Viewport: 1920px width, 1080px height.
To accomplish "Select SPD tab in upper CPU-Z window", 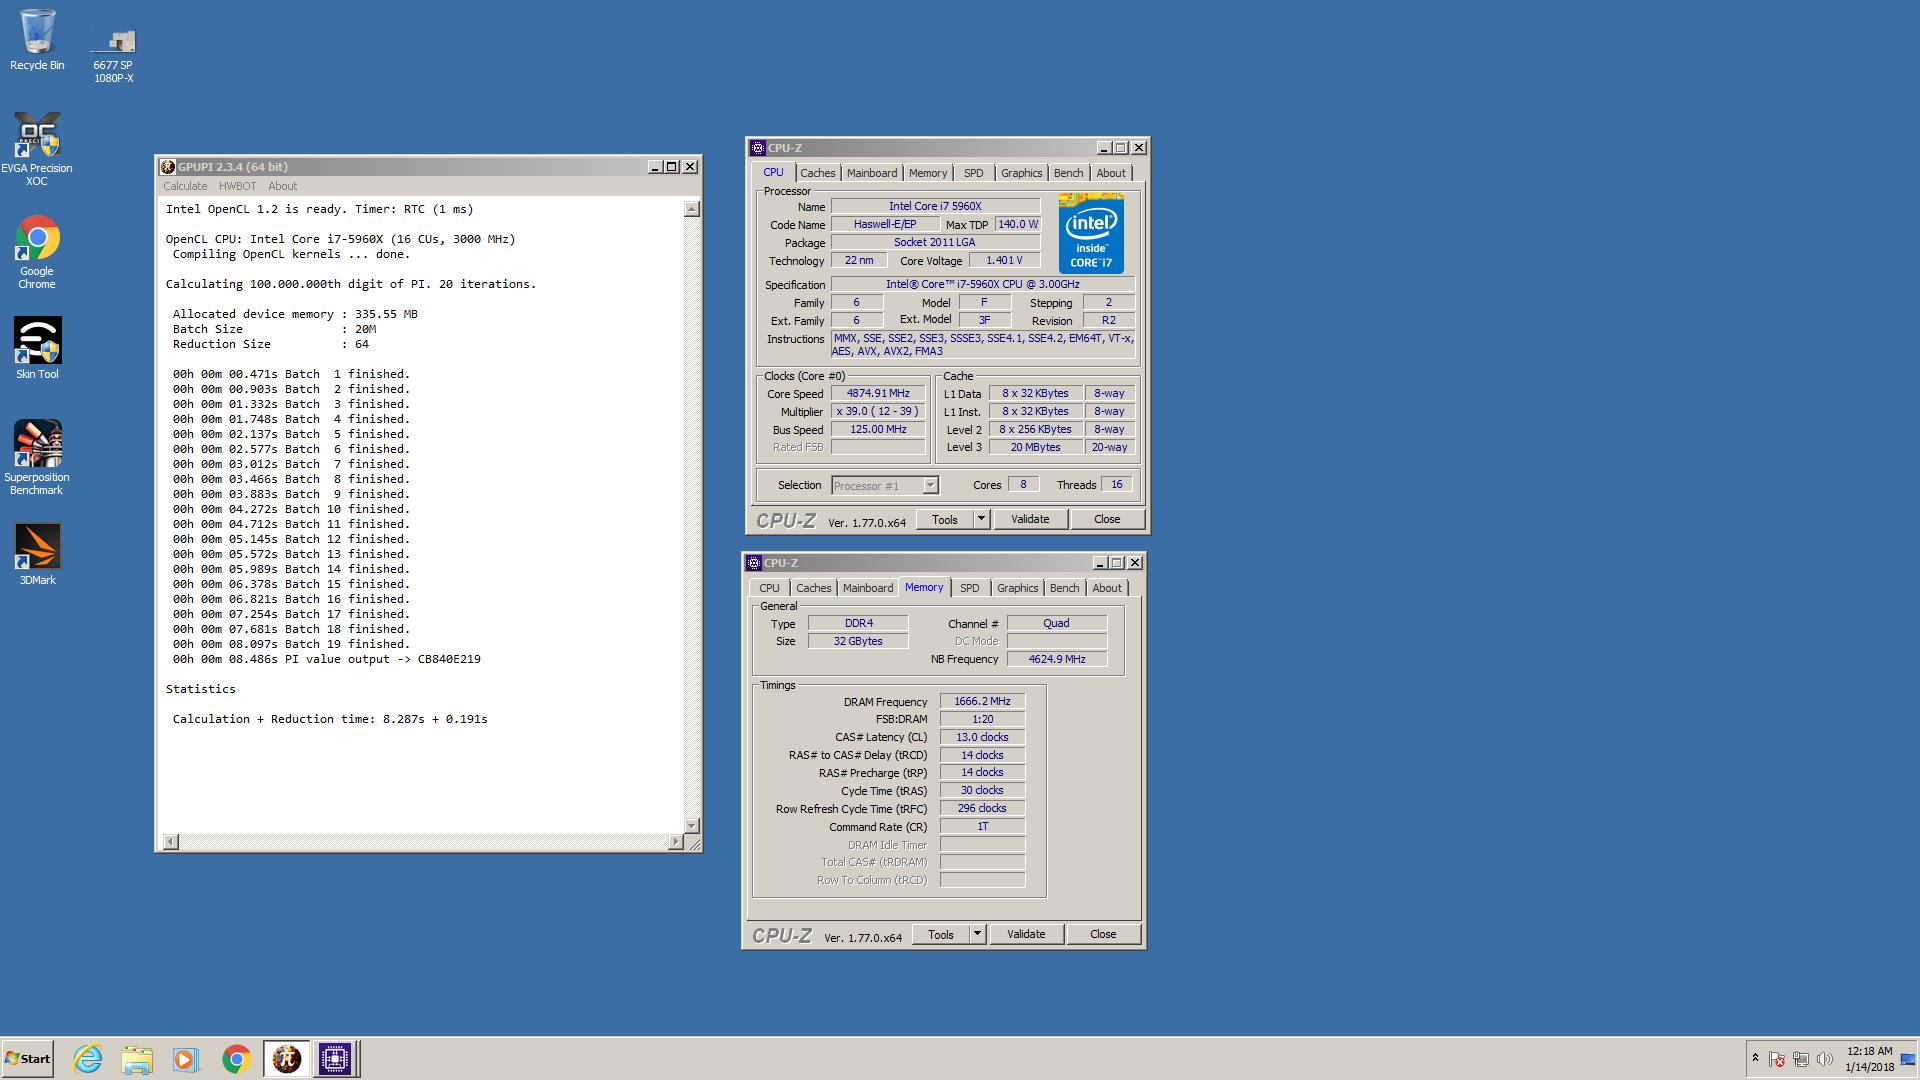I will click(x=973, y=173).
